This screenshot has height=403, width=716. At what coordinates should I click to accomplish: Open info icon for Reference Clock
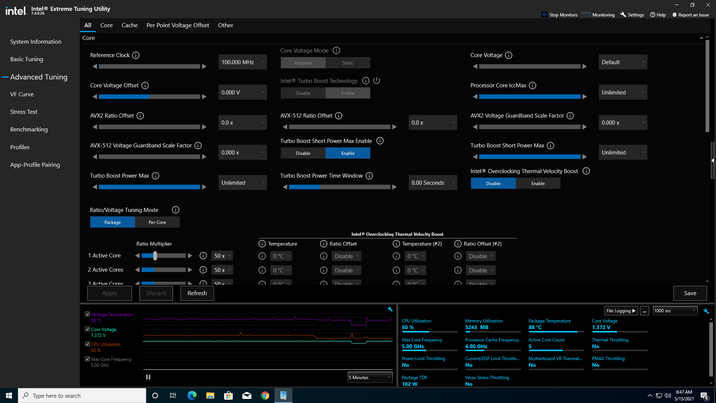[136, 55]
